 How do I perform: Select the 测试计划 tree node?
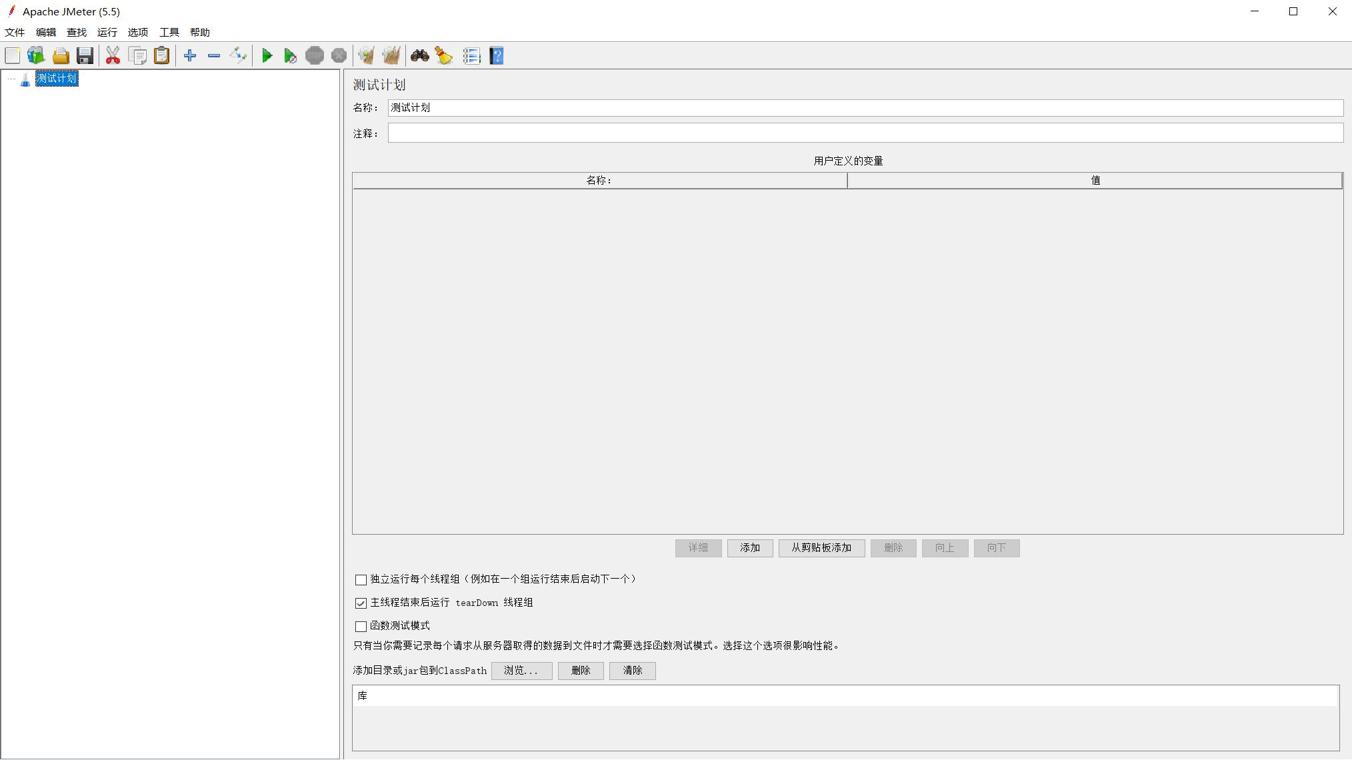pos(57,79)
